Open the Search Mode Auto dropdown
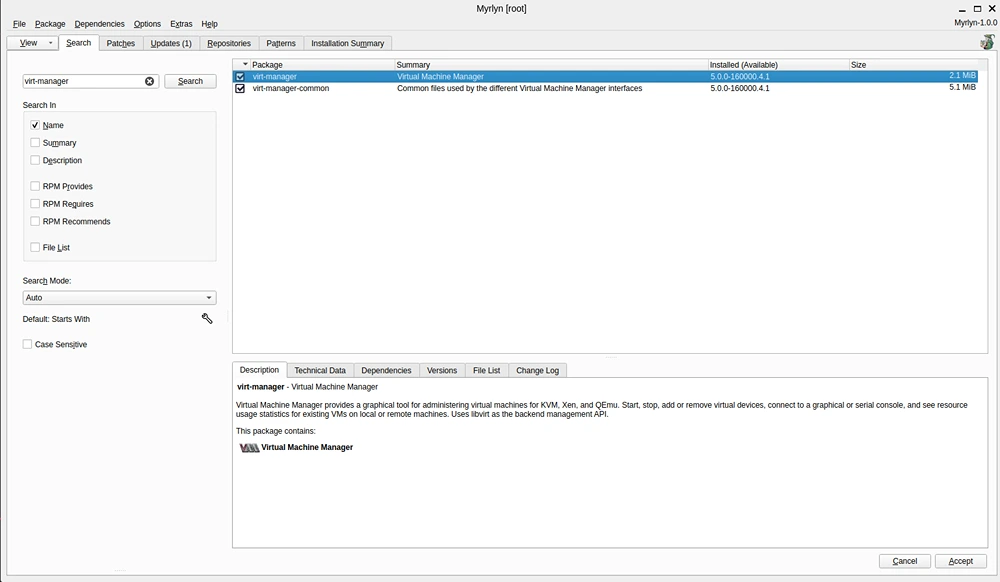This screenshot has width=1000, height=582. pos(119,298)
